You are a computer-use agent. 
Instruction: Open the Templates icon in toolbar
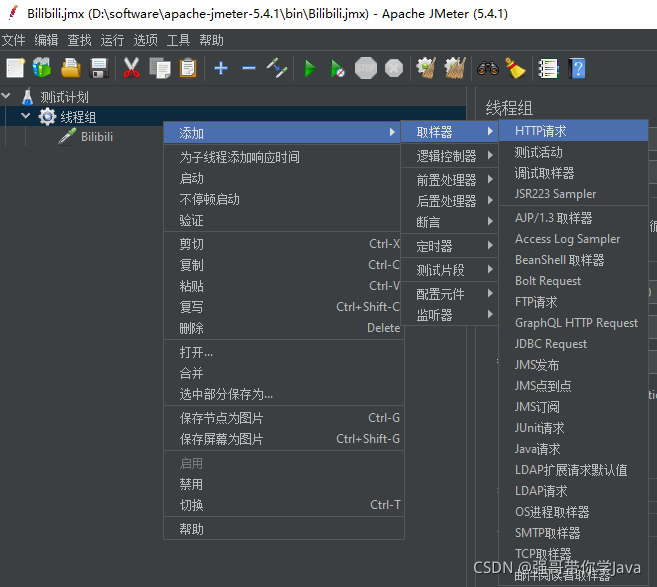point(42,68)
